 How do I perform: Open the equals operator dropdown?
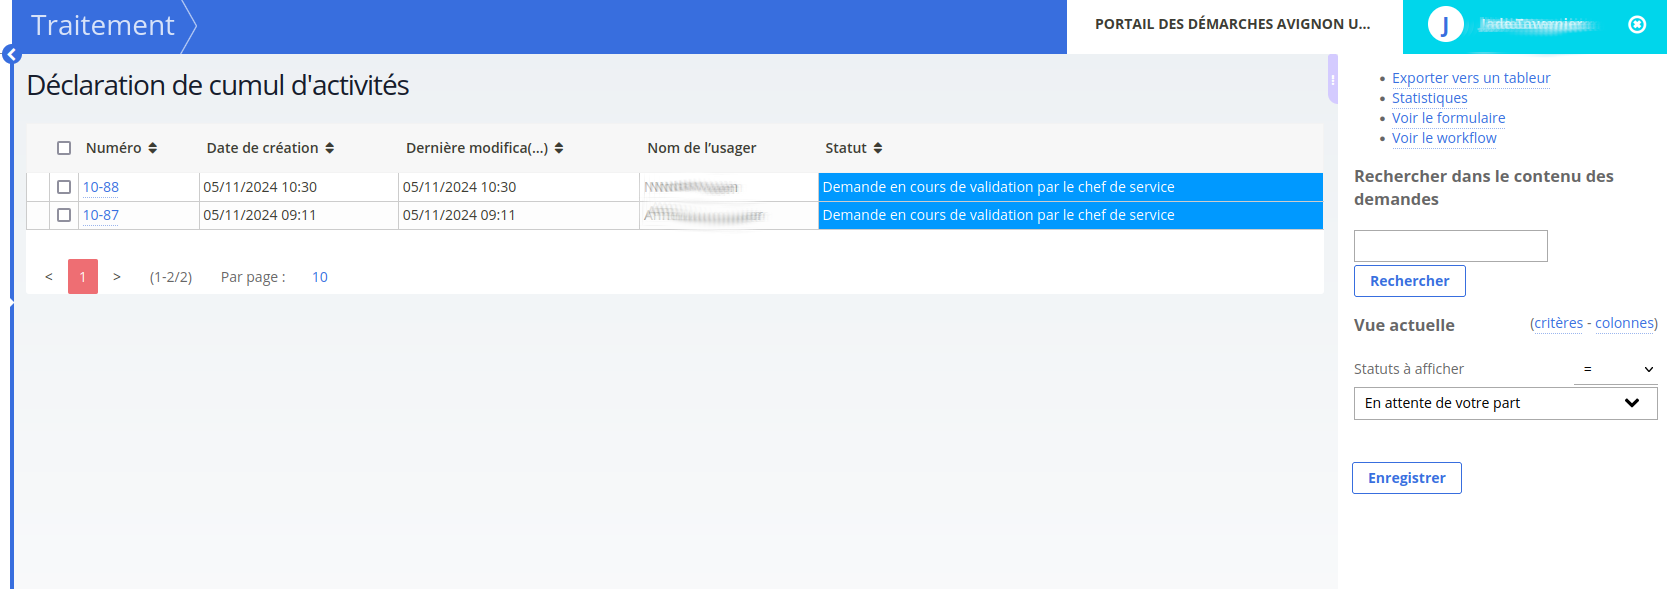(1615, 369)
